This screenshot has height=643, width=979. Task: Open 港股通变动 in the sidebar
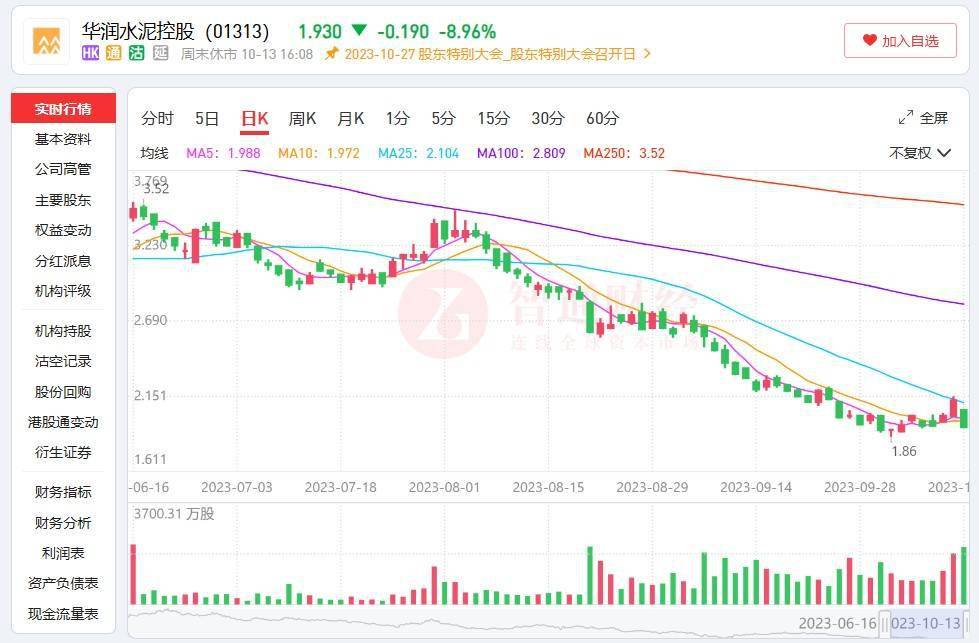pyautogui.click(x=63, y=422)
